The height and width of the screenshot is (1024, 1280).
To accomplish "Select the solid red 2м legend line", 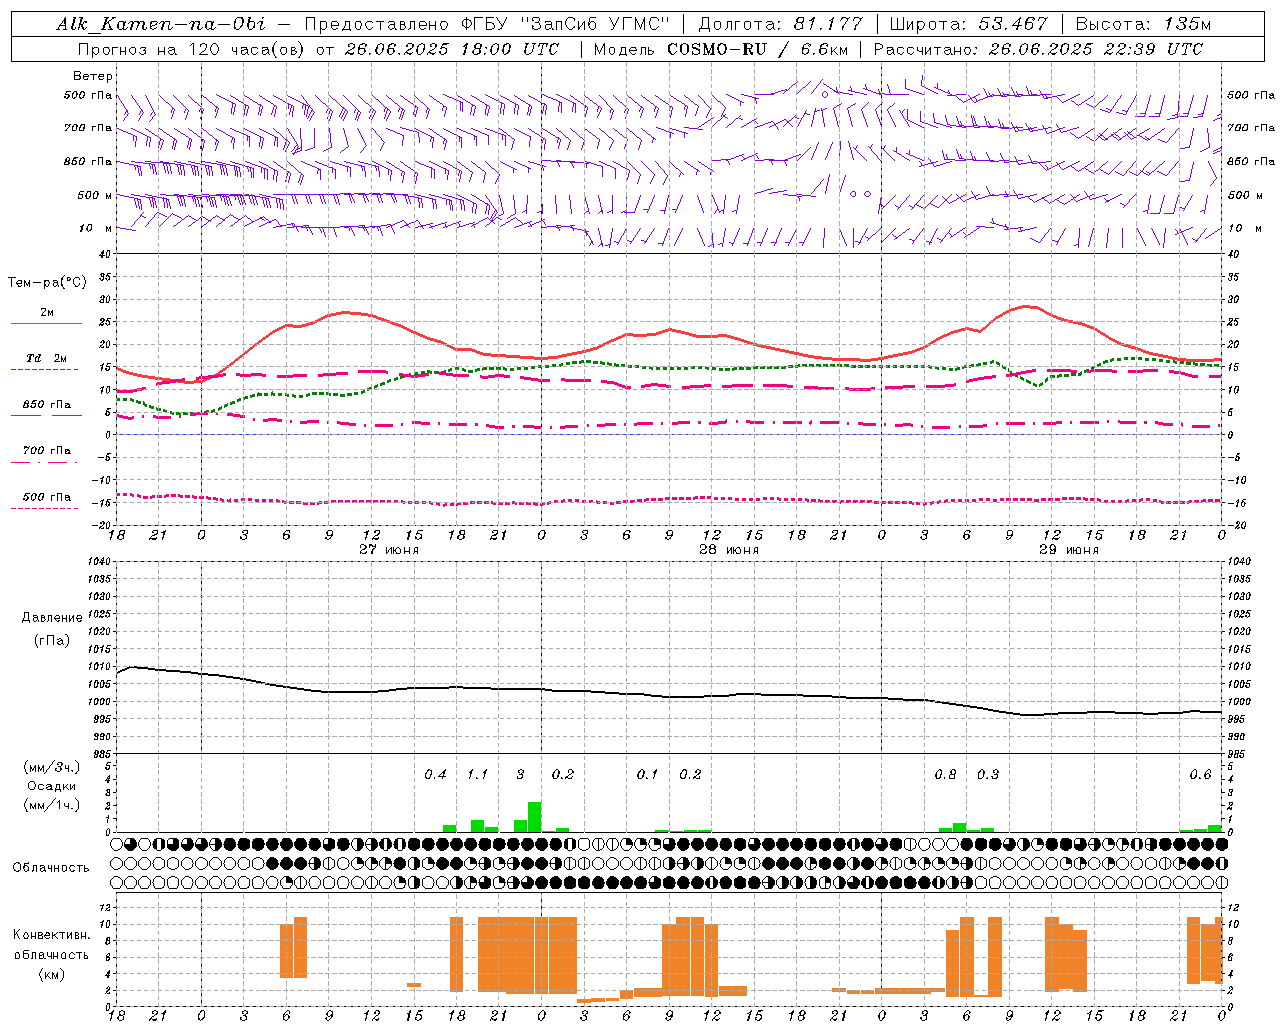I will [46, 324].
